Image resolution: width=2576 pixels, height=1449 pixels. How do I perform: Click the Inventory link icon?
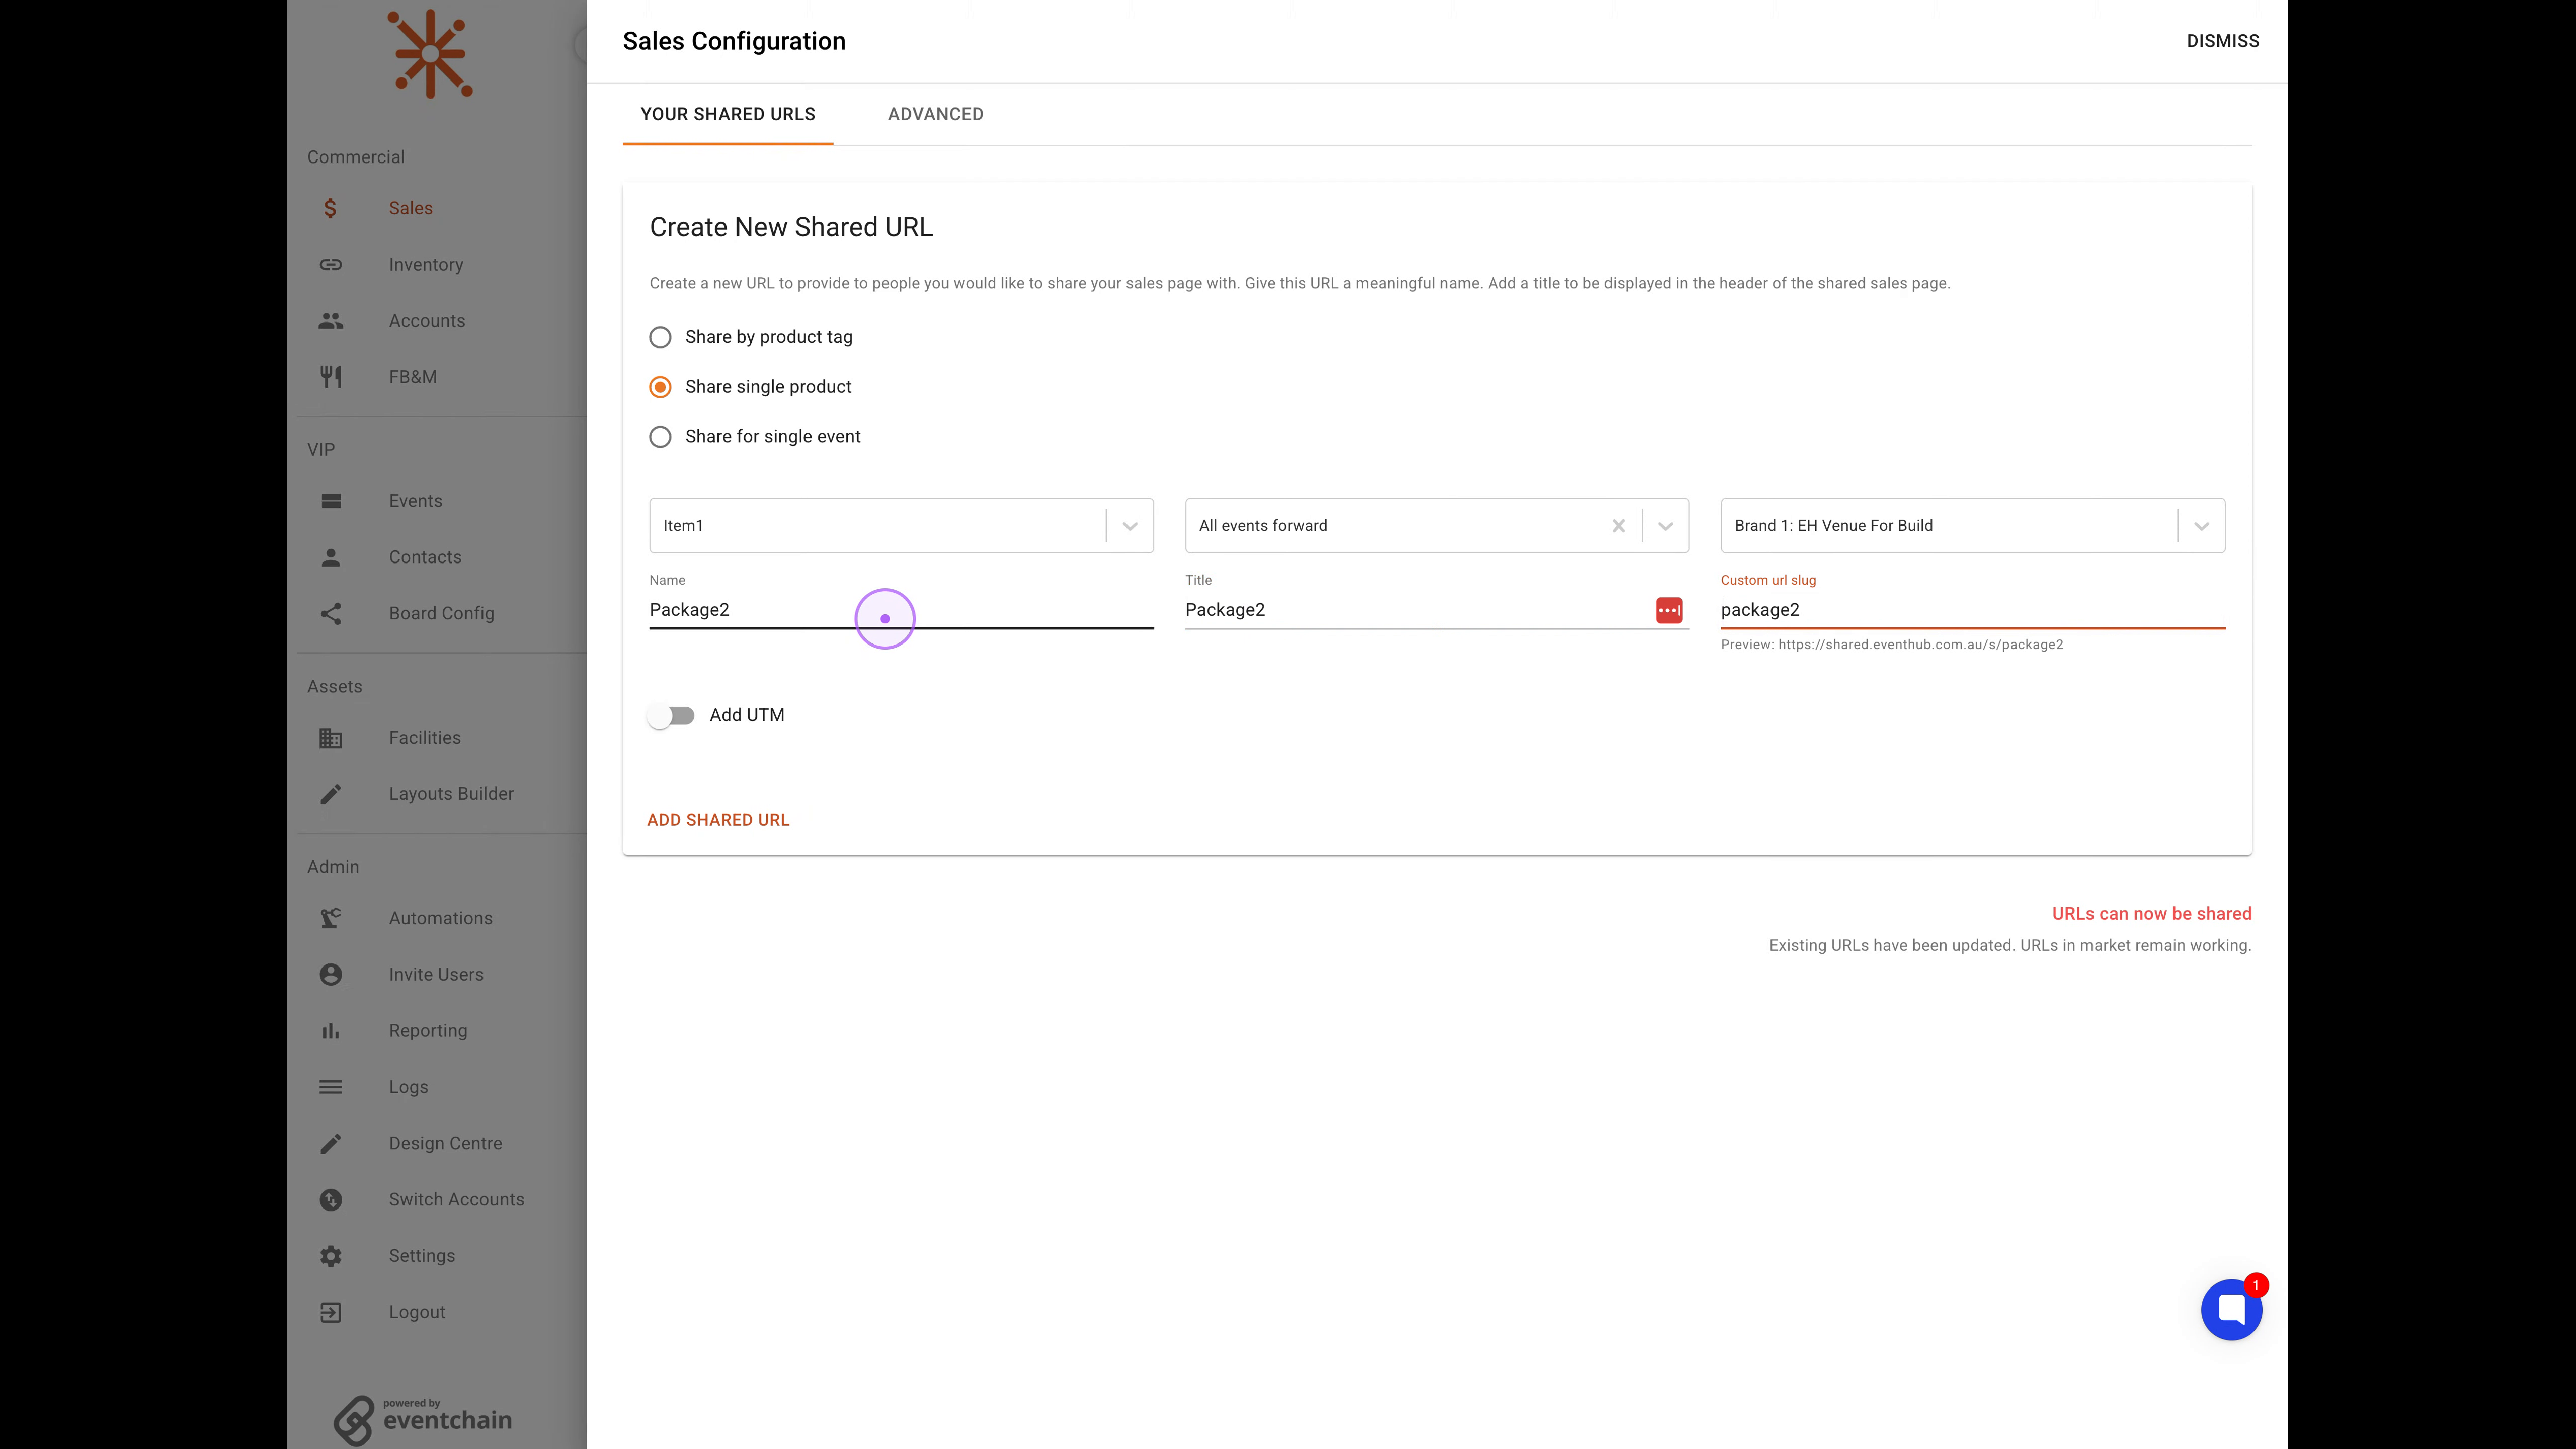331,264
